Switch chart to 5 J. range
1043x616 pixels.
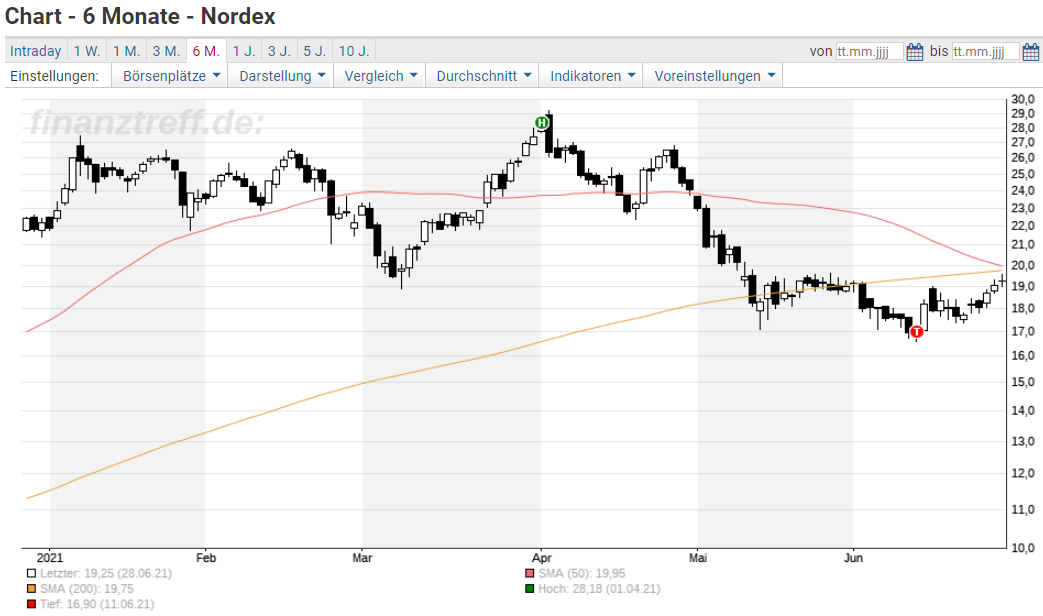point(315,51)
